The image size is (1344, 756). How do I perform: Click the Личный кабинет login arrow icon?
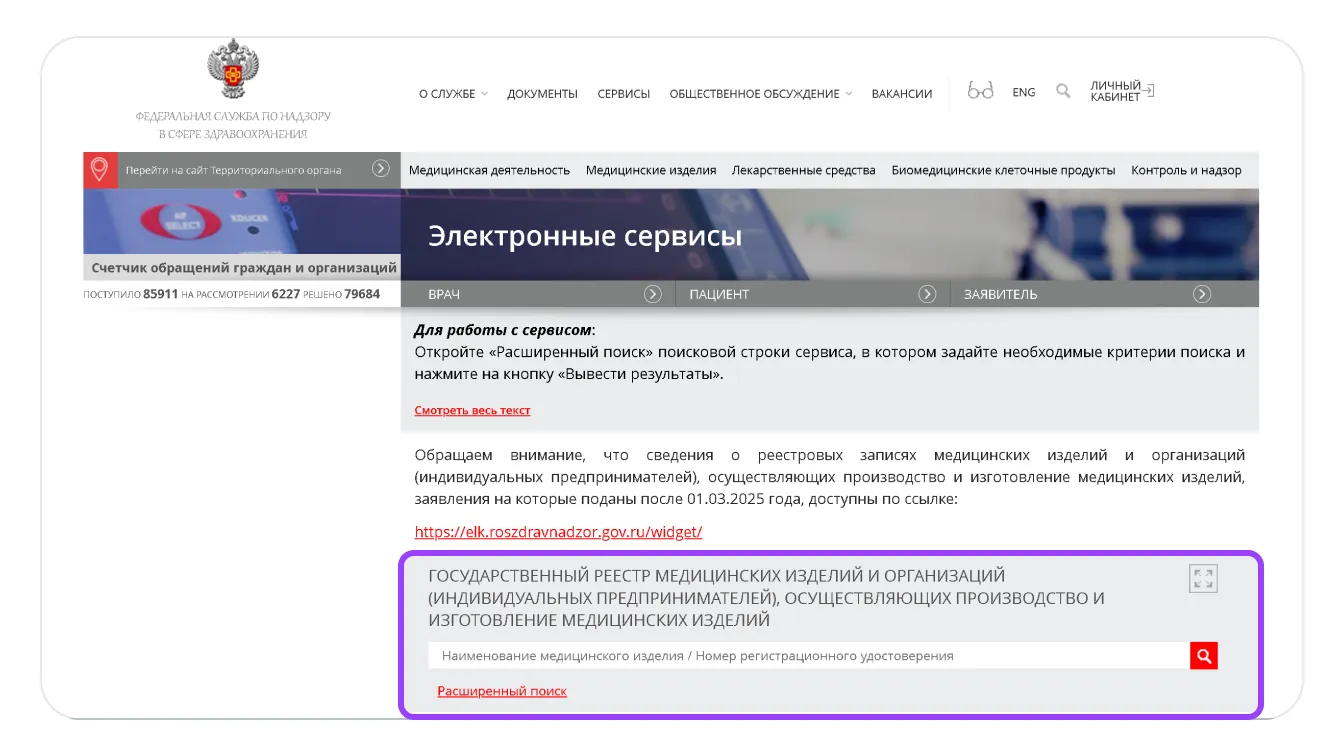1148,91
